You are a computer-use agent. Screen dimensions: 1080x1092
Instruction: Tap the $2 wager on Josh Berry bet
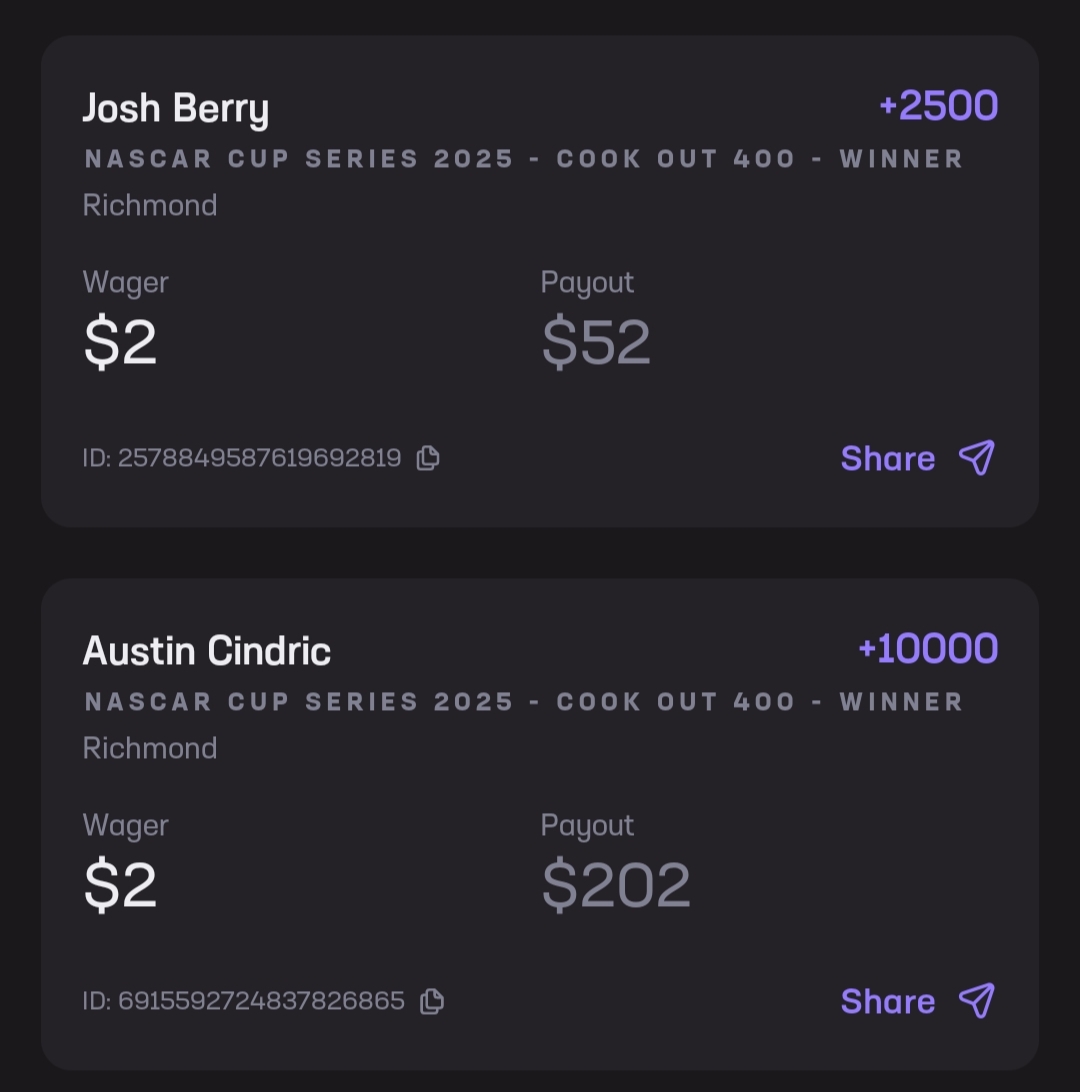pyautogui.click(x=120, y=342)
